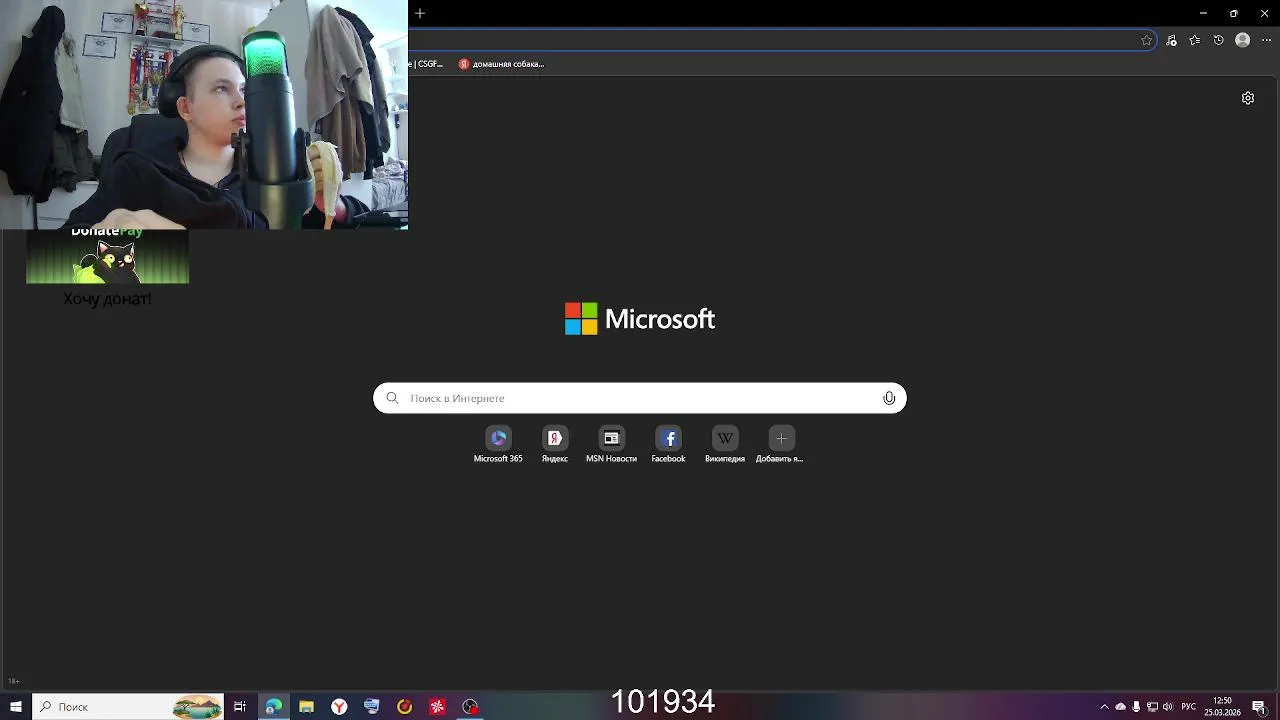Open the OBS recording app in taskbar

pyautogui.click(x=470, y=707)
